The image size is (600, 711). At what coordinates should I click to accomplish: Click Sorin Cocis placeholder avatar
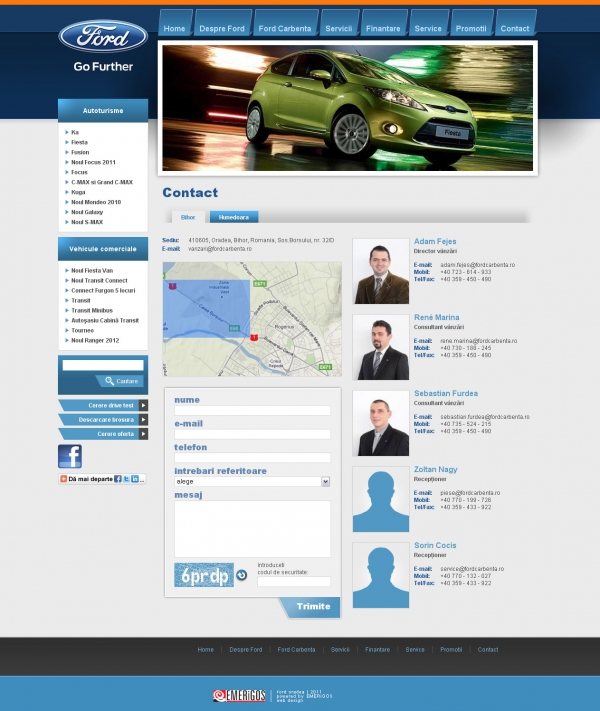[381, 575]
